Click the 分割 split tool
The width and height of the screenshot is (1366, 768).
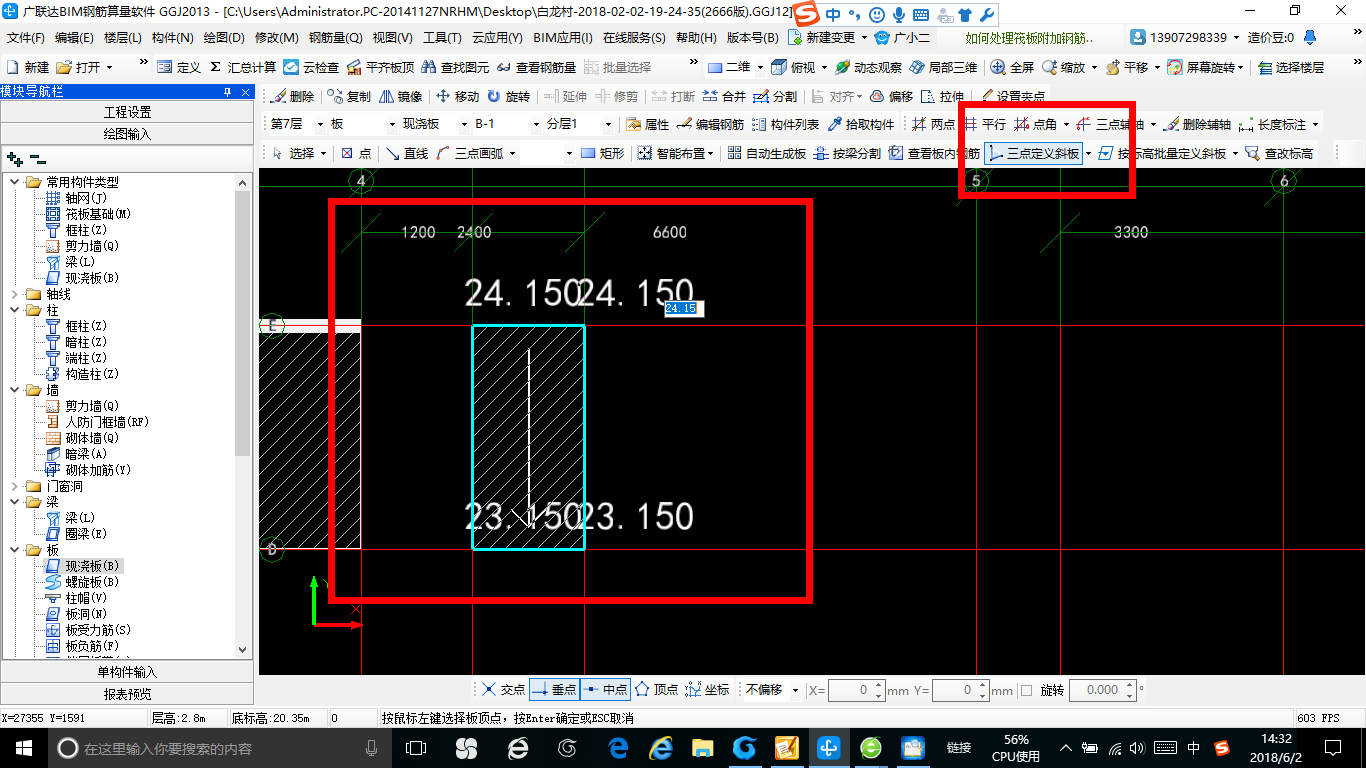point(775,97)
